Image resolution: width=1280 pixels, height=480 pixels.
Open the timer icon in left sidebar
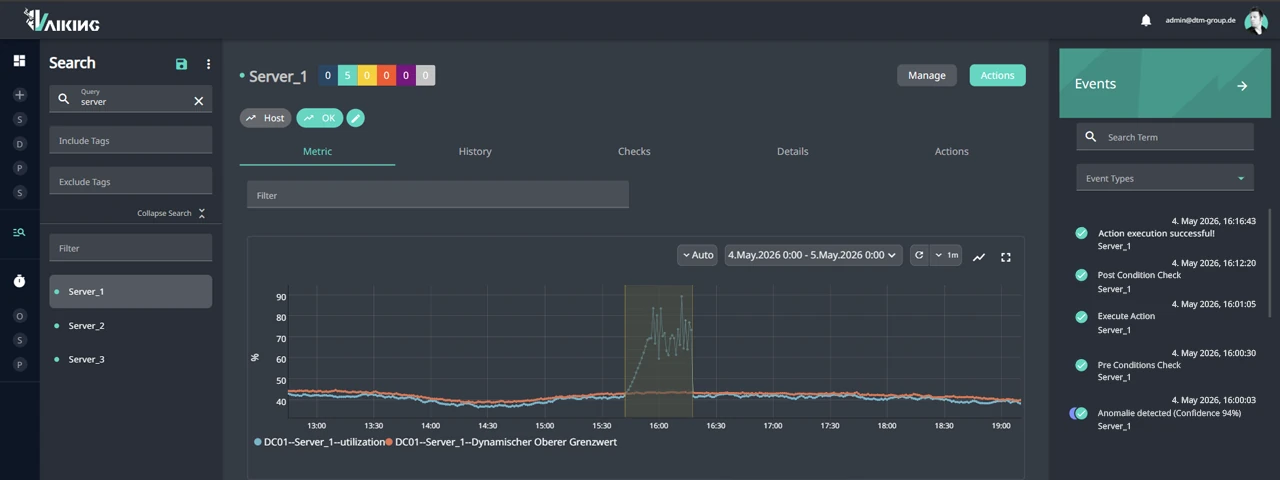(19, 282)
